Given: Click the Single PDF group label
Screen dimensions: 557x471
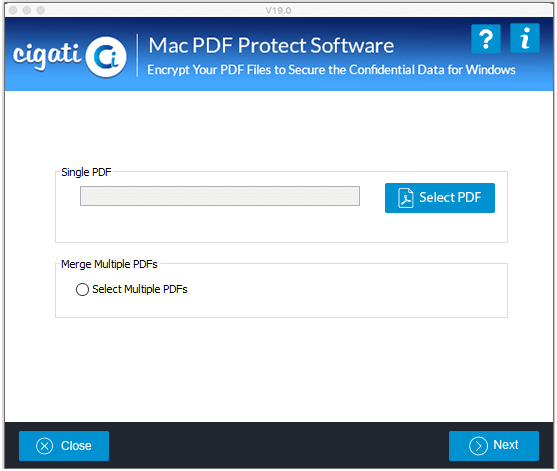Looking at the screenshot, I should (86, 172).
